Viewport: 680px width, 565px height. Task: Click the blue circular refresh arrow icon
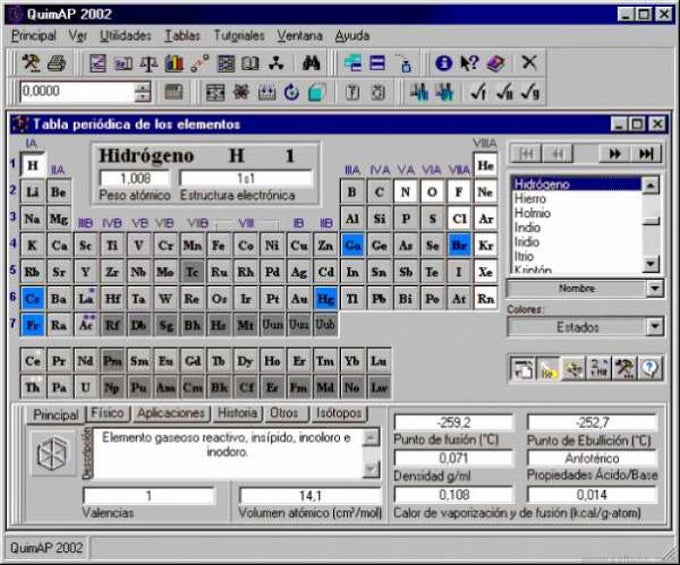coord(291,92)
